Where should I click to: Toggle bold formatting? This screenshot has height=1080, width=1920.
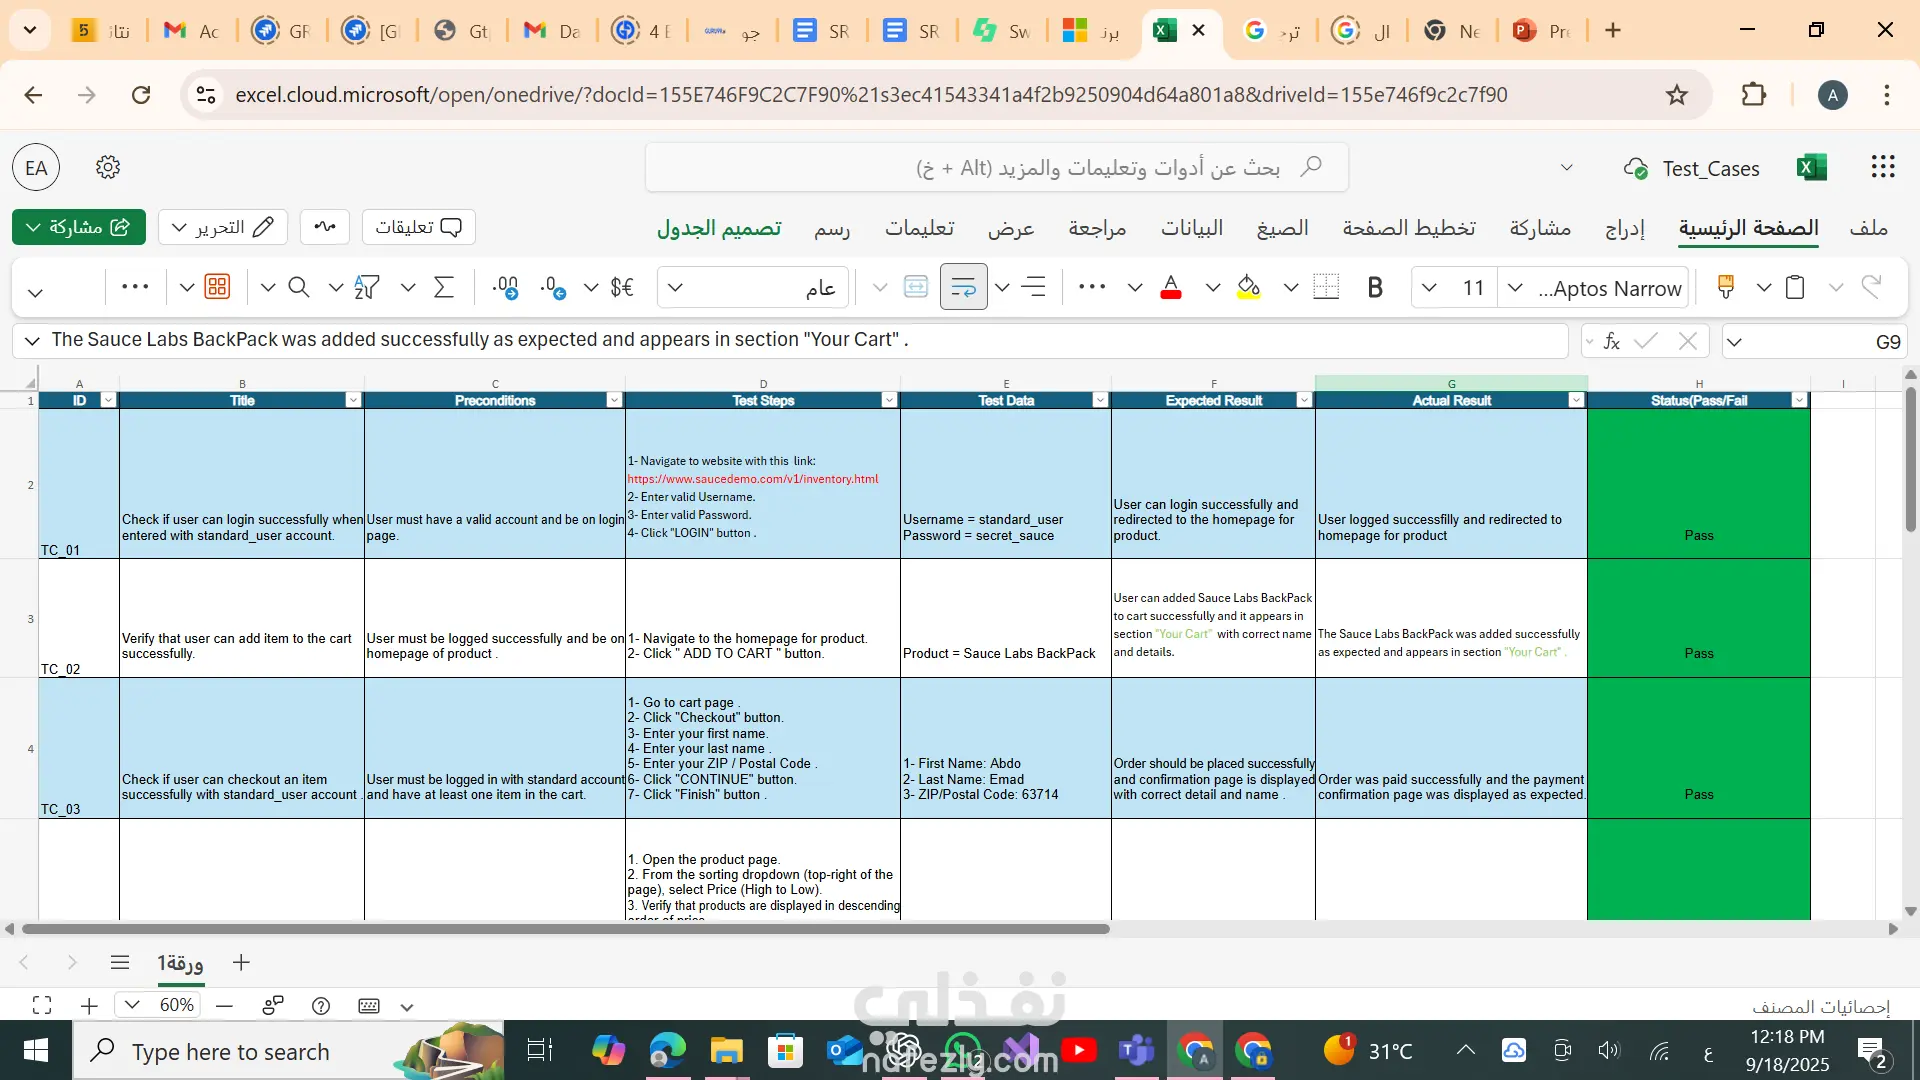[1375, 288]
